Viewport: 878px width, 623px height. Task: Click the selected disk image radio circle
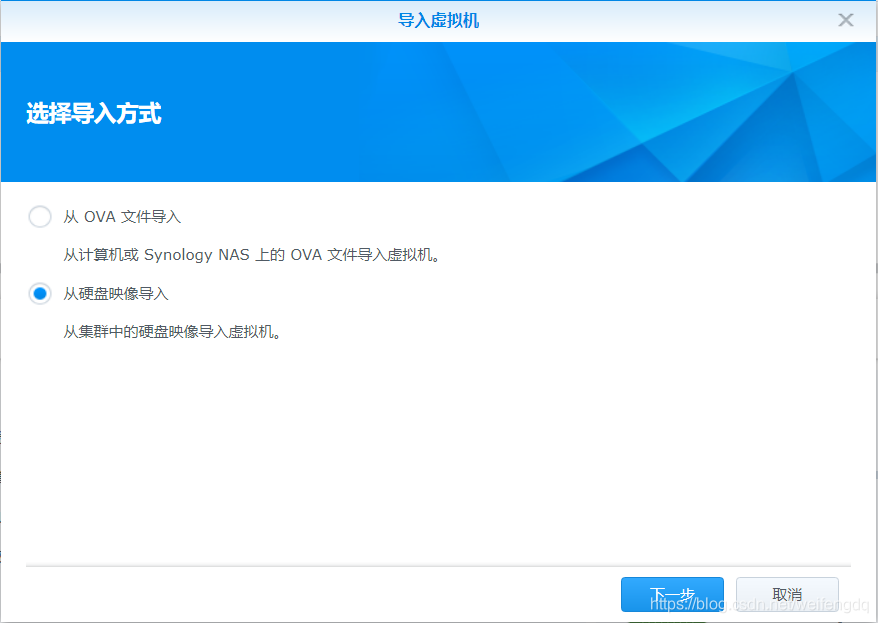[39, 293]
